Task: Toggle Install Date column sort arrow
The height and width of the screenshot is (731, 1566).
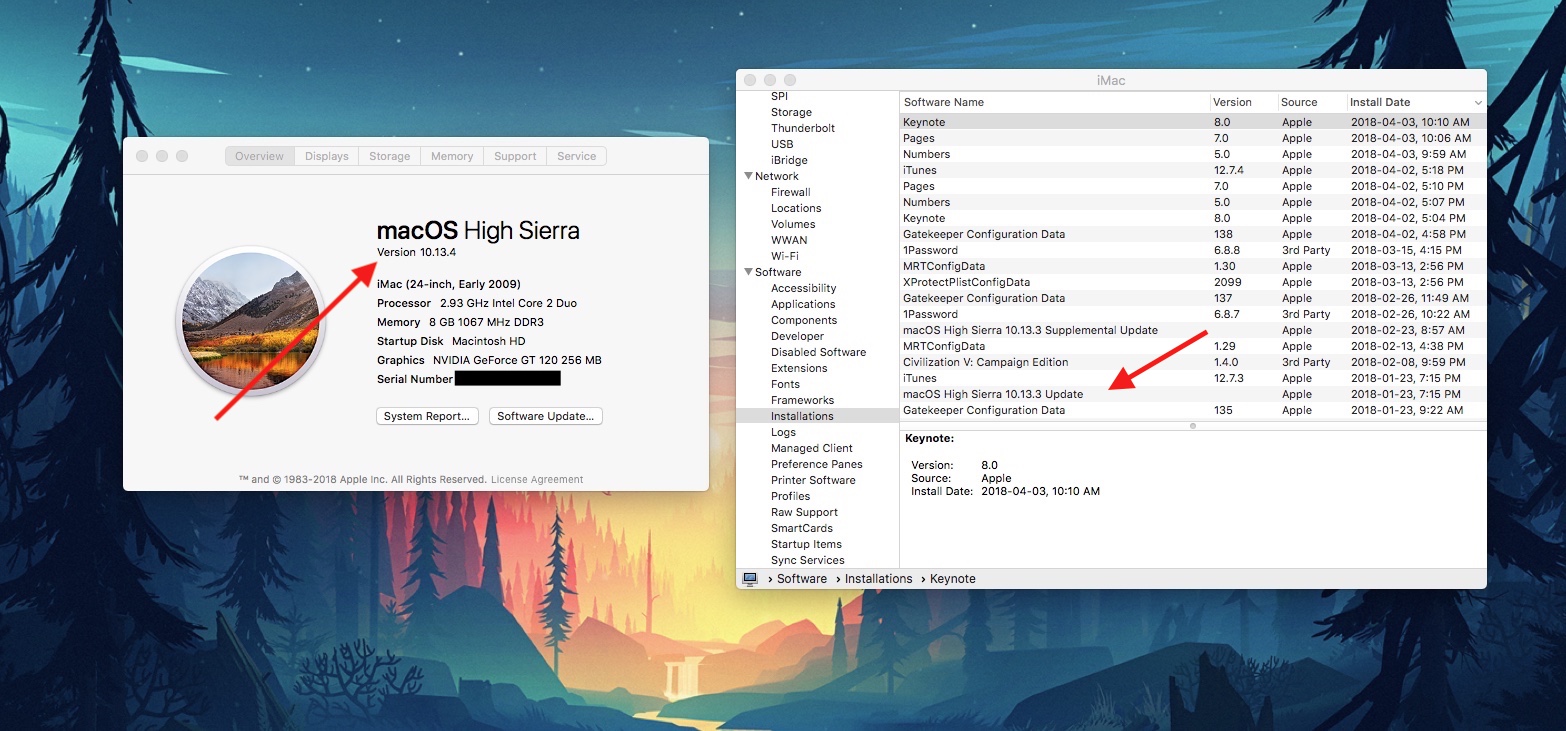Action: pos(1477,102)
